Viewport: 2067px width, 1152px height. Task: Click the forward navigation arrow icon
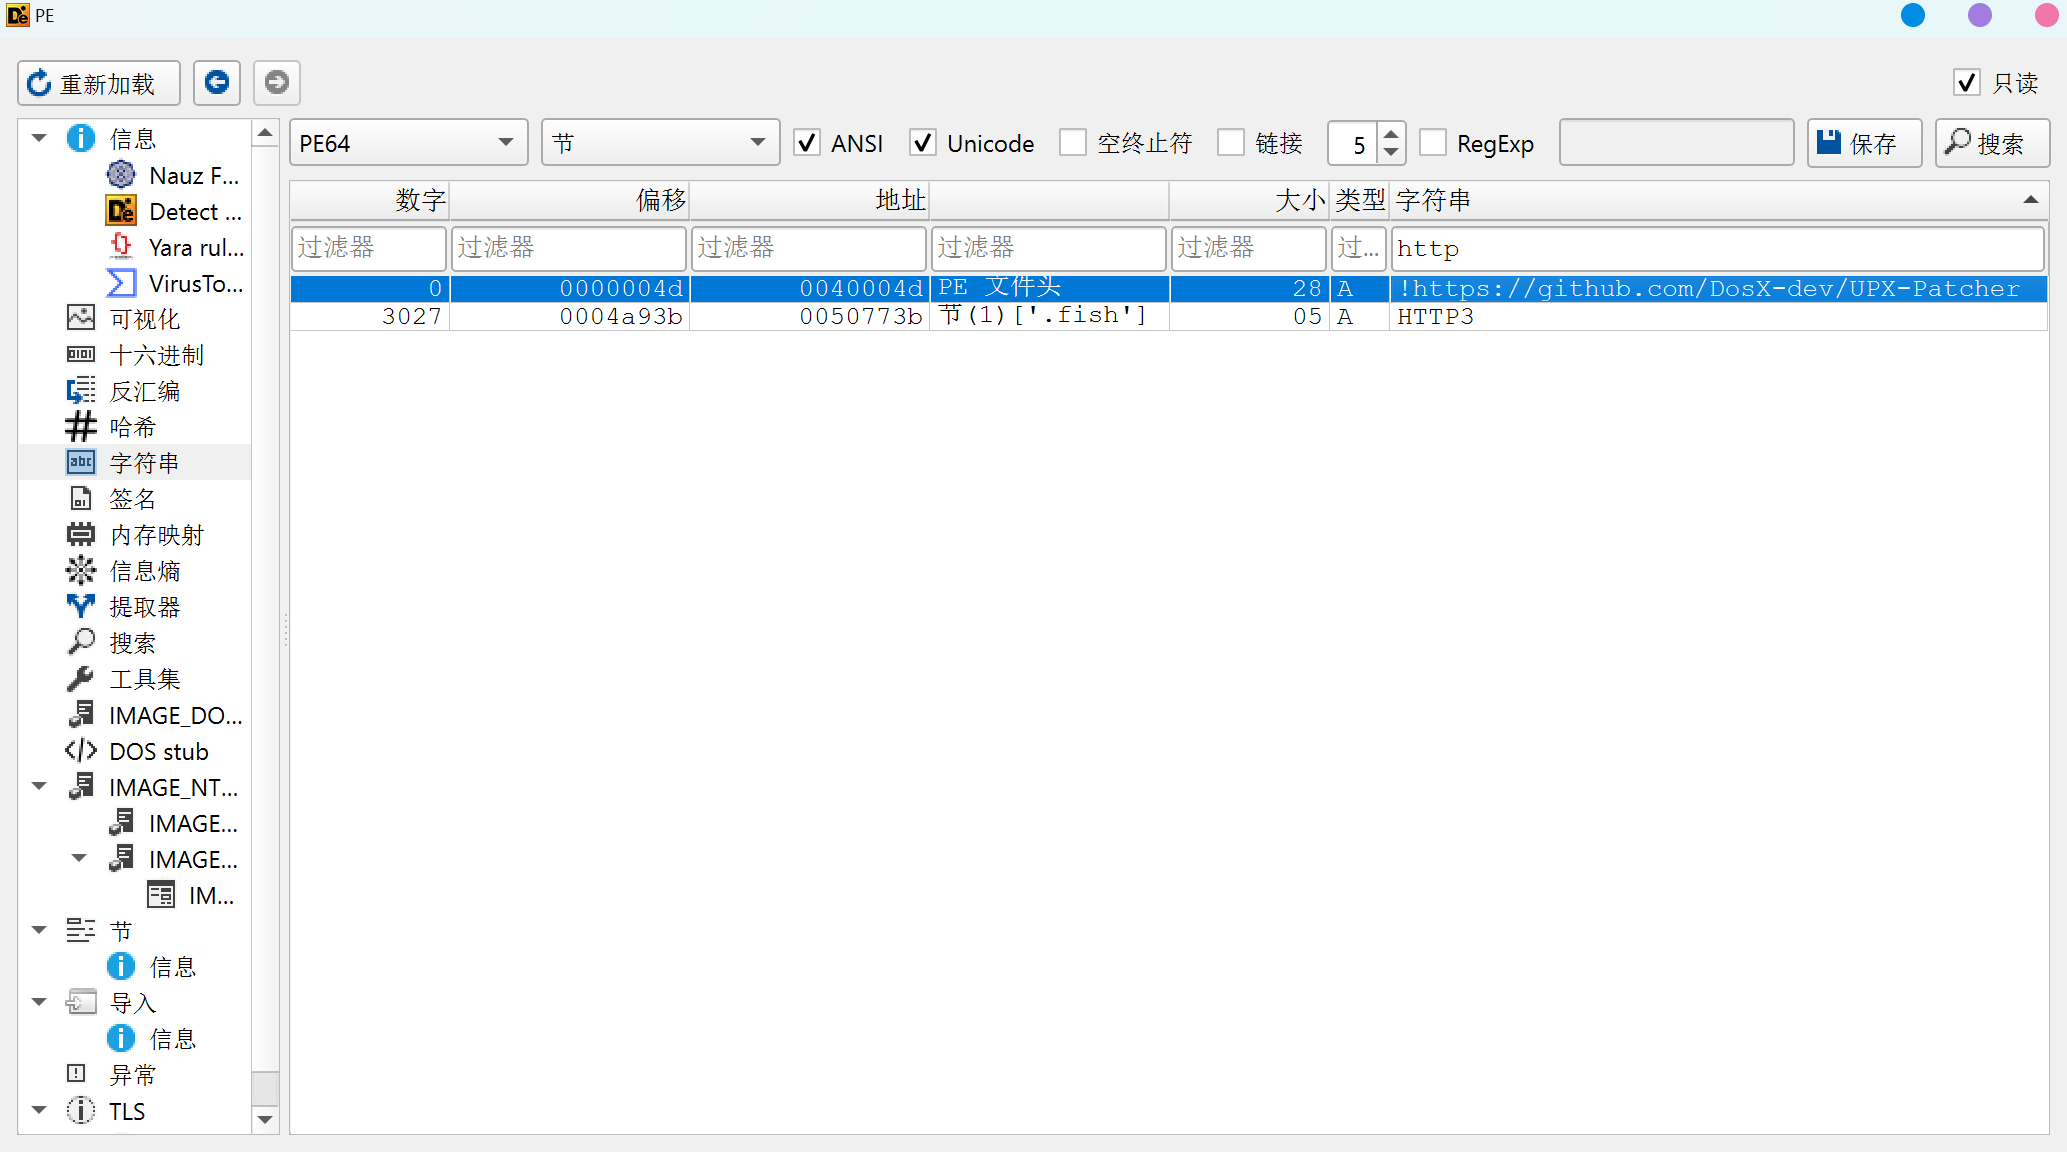click(x=277, y=82)
